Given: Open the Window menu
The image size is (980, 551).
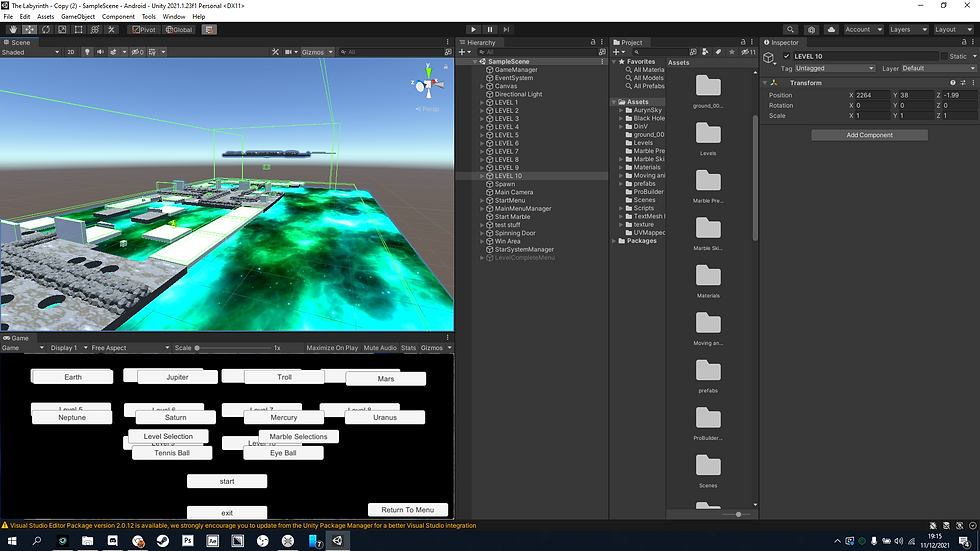Looking at the screenshot, I should coord(174,17).
